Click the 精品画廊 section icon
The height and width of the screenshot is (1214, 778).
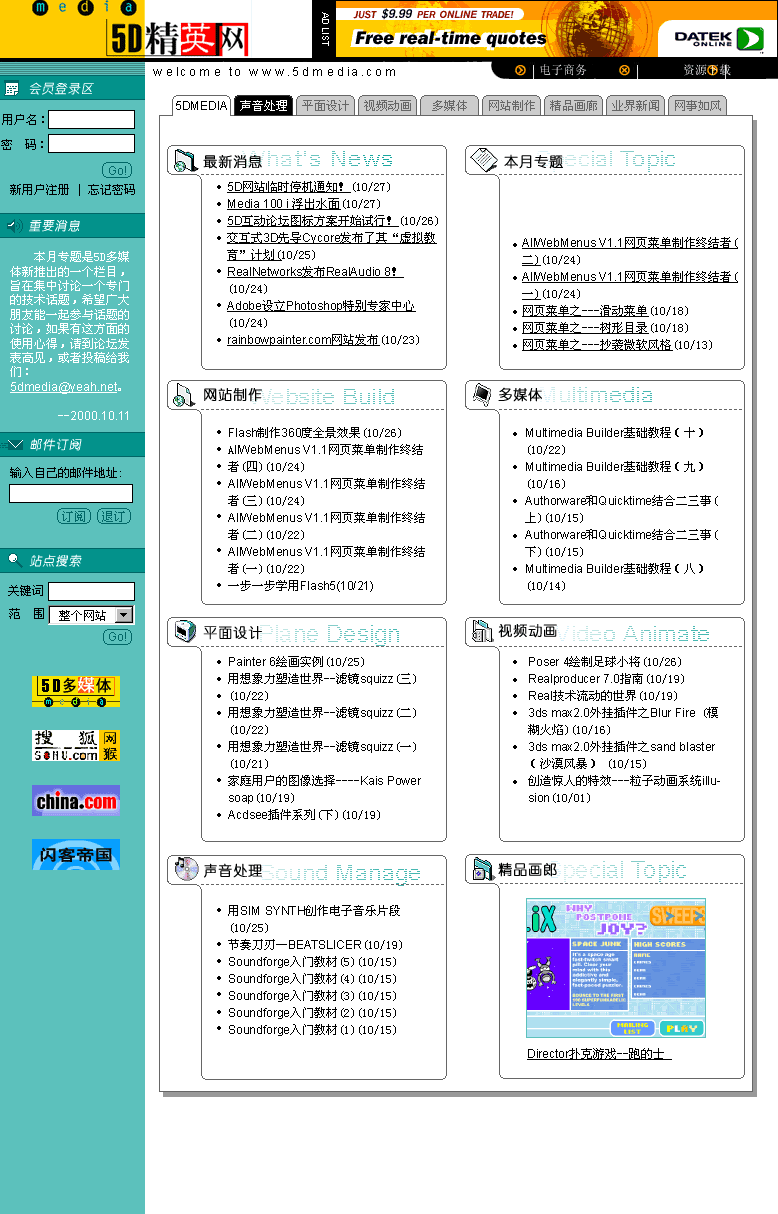click(x=483, y=869)
